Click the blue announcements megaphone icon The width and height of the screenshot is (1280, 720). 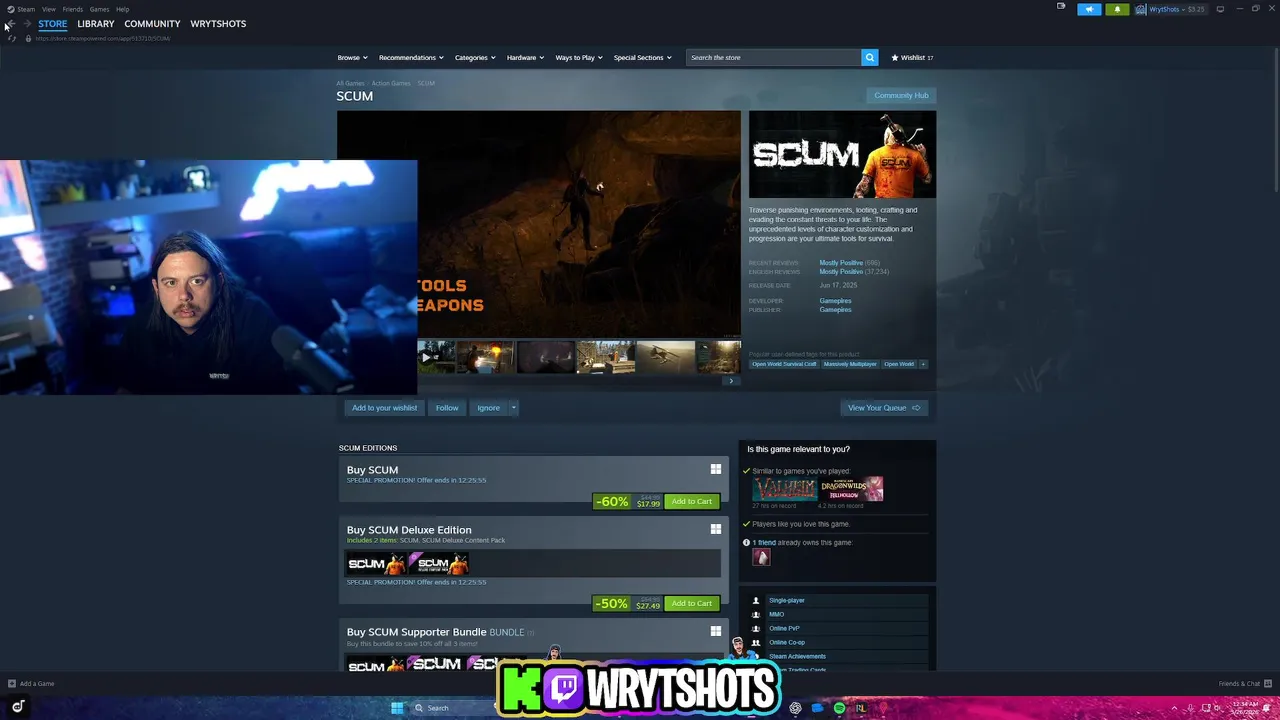pos(1089,9)
